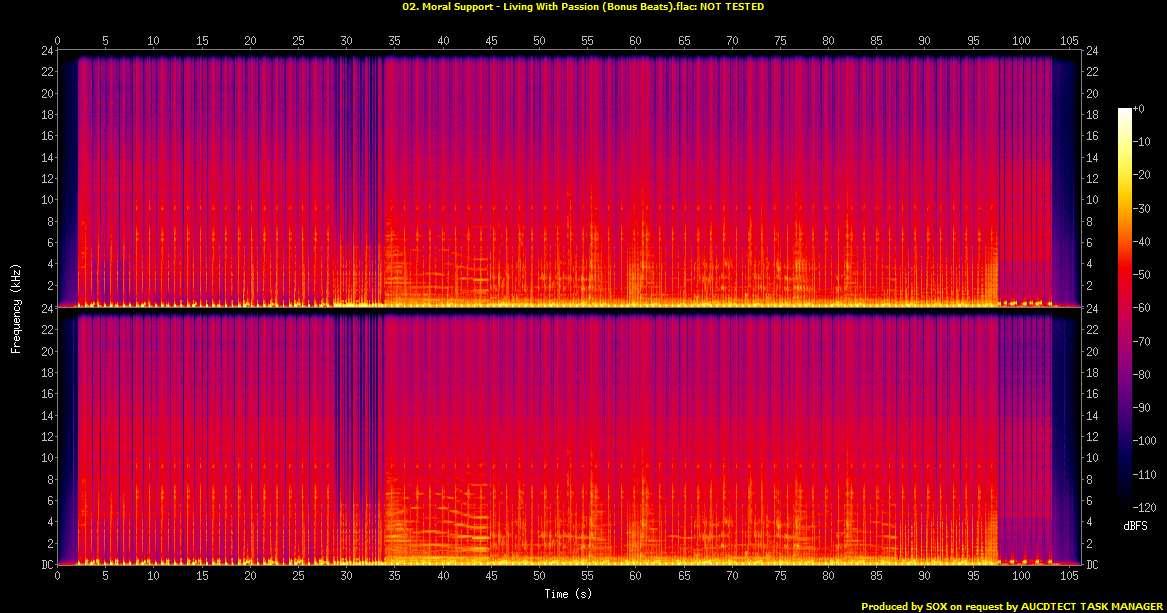Click the "-10" value on the dBFS scale
Screen dimensions: 1167x613
tap(1142, 142)
